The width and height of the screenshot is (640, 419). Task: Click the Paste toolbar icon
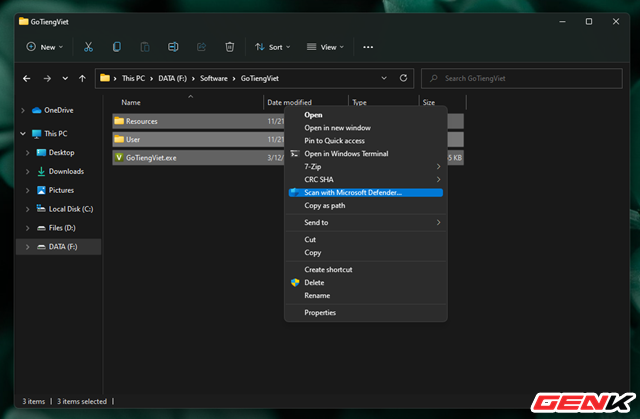pyautogui.click(x=145, y=47)
